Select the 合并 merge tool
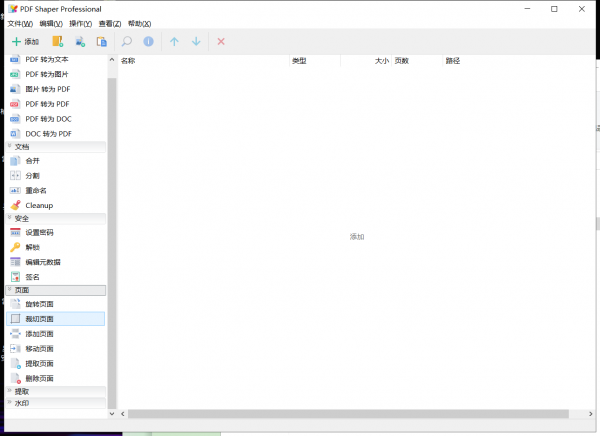 tap(56, 161)
